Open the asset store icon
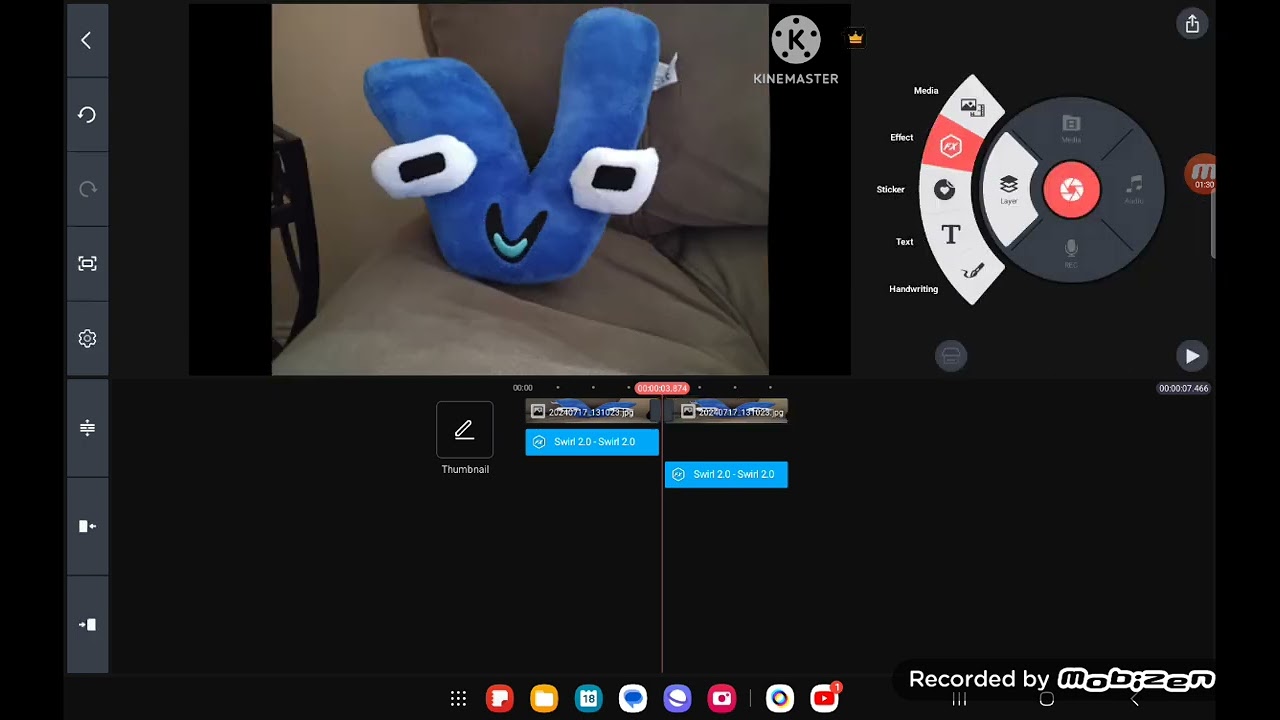The height and width of the screenshot is (720, 1280). click(951, 356)
